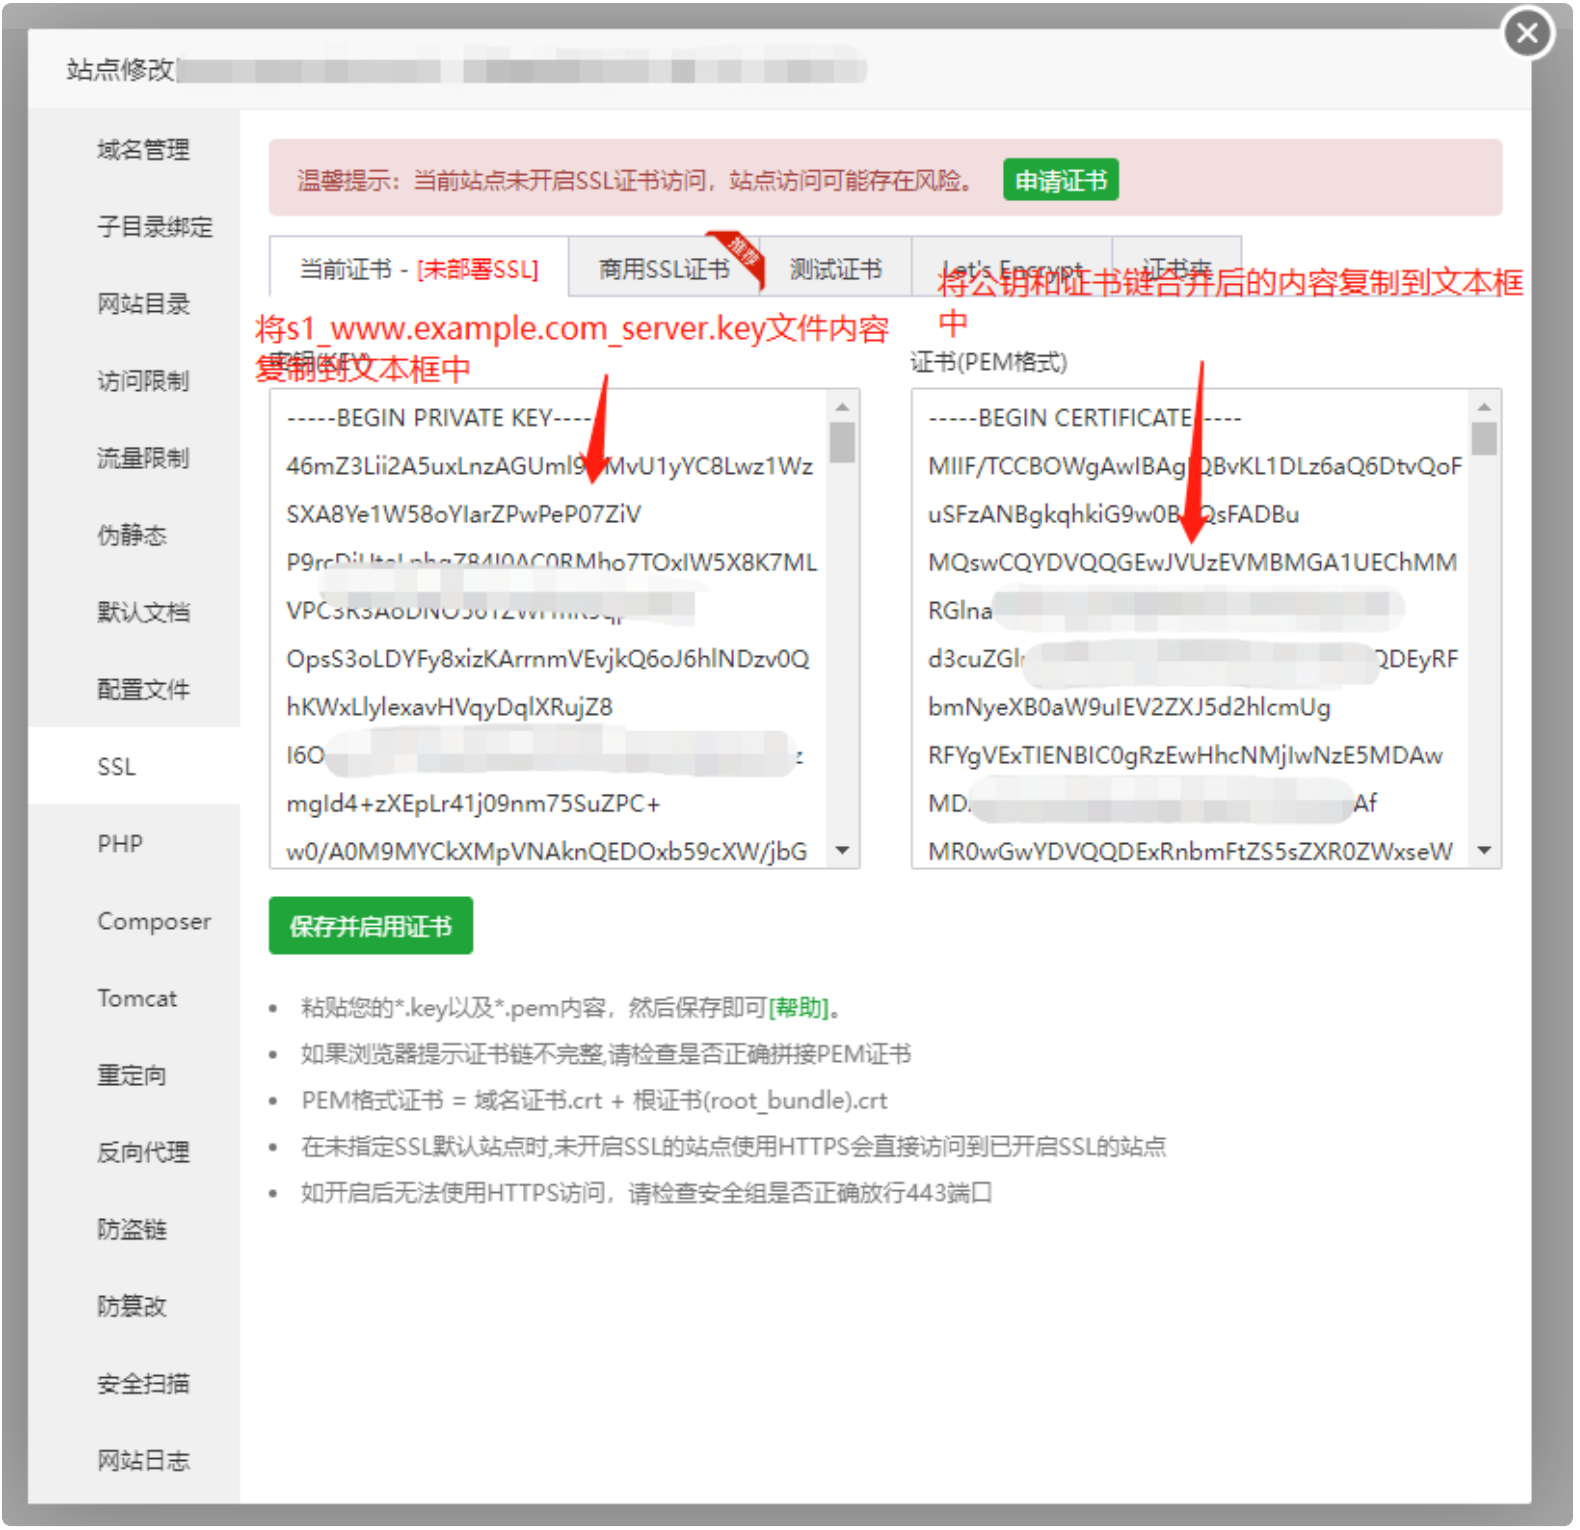This screenshot has height=1530, width=1580.
Task: Open 域名管理 in the sidebar
Action: point(143,150)
